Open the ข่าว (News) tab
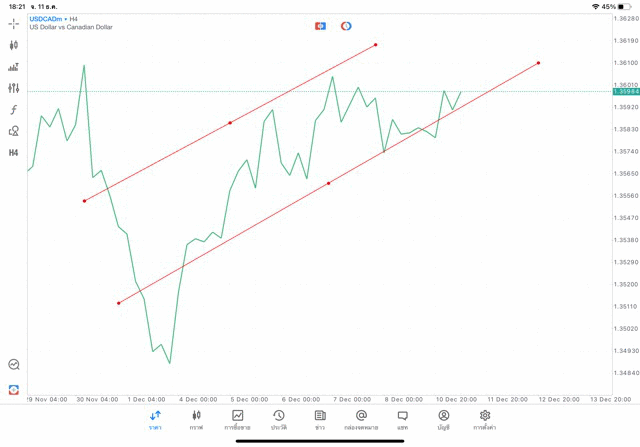The width and height of the screenshot is (640, 447). 320,419
